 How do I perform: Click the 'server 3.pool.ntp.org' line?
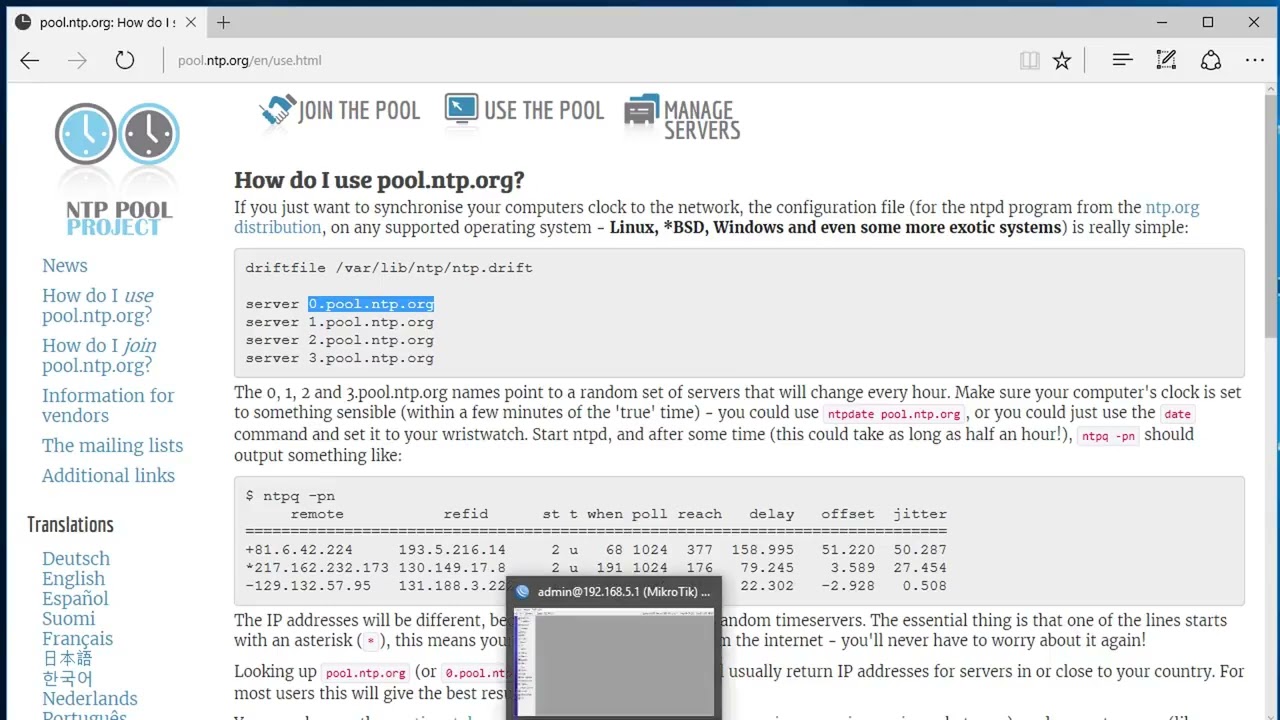[x=340, y=358]
